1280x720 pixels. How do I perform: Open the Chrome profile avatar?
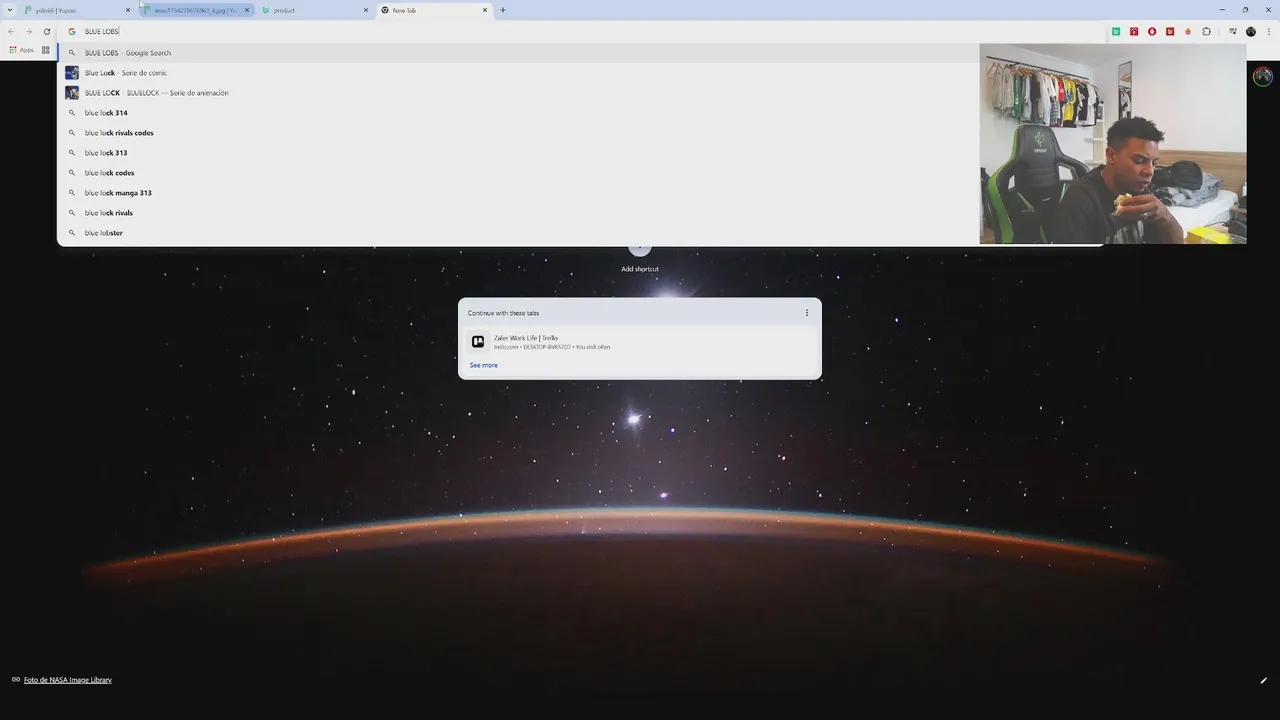1251,31
